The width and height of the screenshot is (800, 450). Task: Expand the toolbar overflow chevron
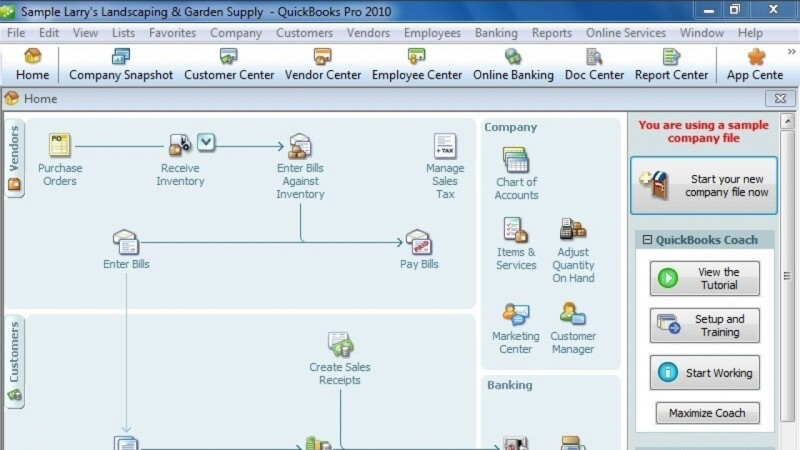[x=791, y=52]
